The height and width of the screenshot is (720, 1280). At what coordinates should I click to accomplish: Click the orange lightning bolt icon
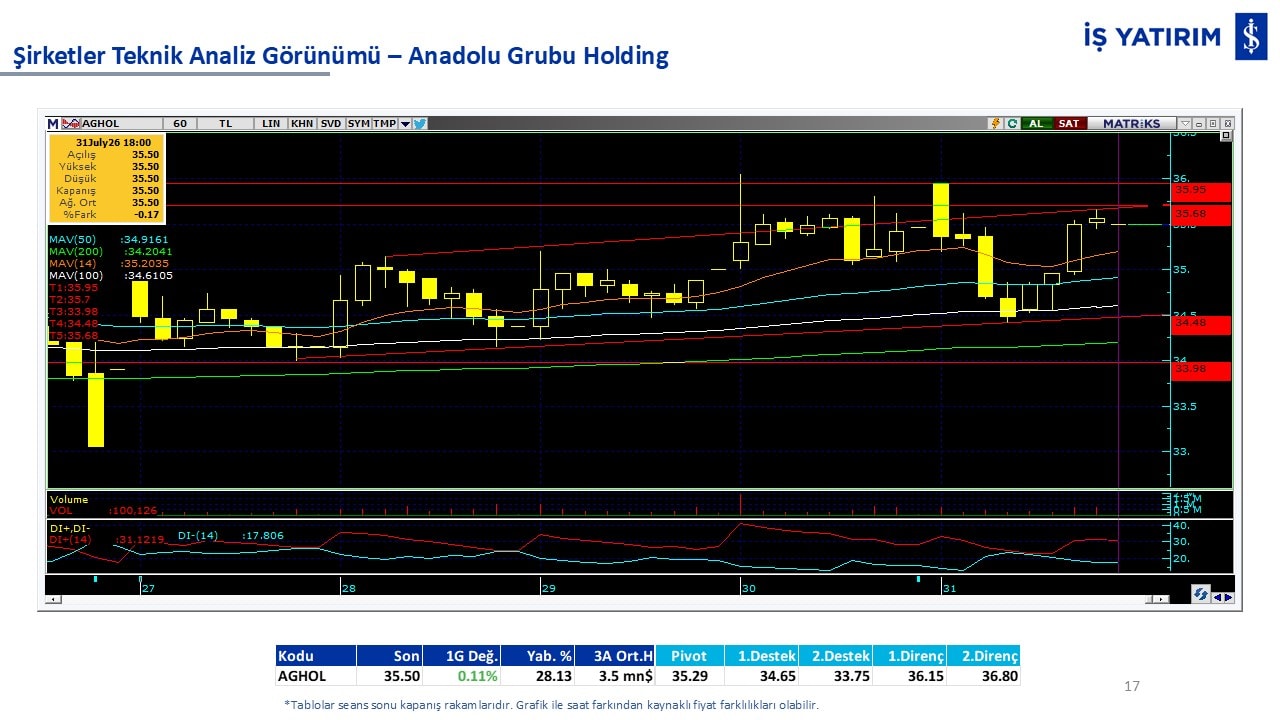[x=996, y=124]
